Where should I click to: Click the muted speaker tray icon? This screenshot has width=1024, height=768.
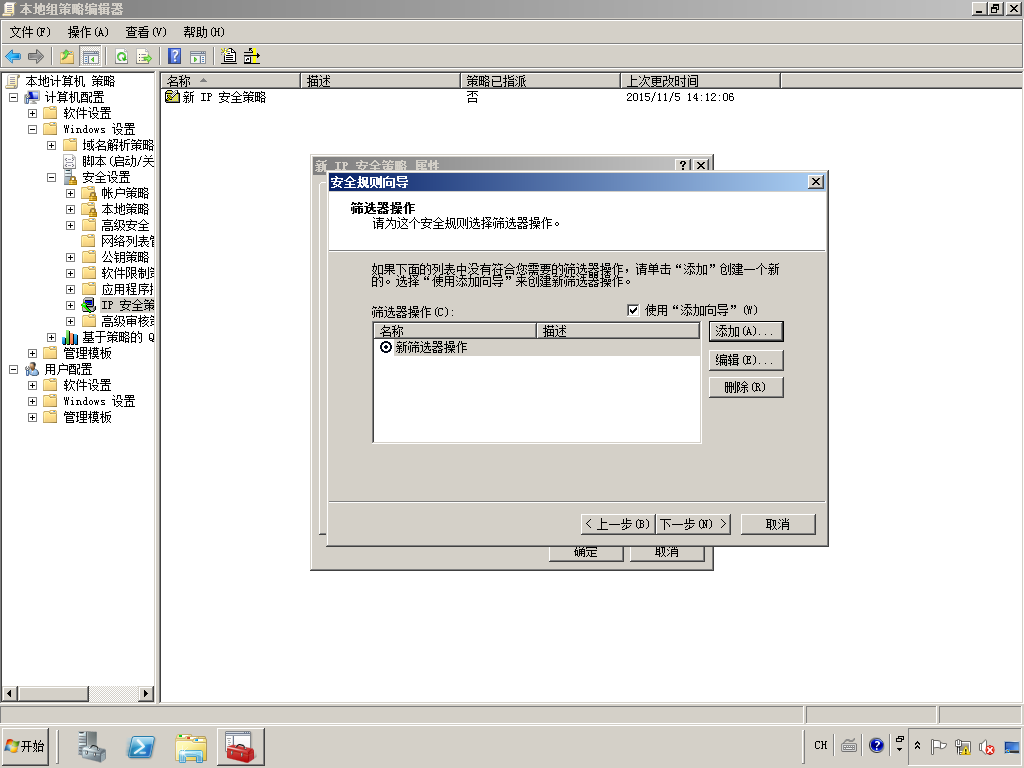986,746
